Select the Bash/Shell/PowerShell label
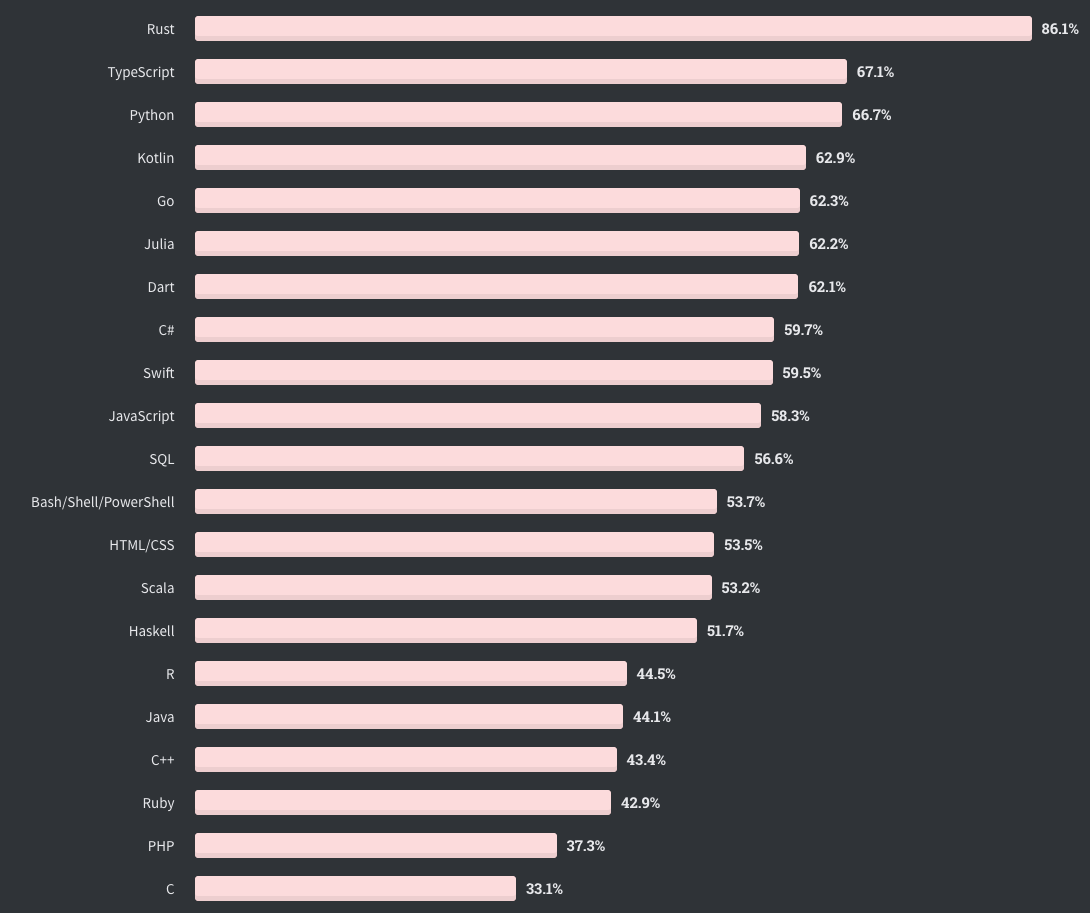The width and height of the screenshot is (1090, 913). [x=103, y=502]
